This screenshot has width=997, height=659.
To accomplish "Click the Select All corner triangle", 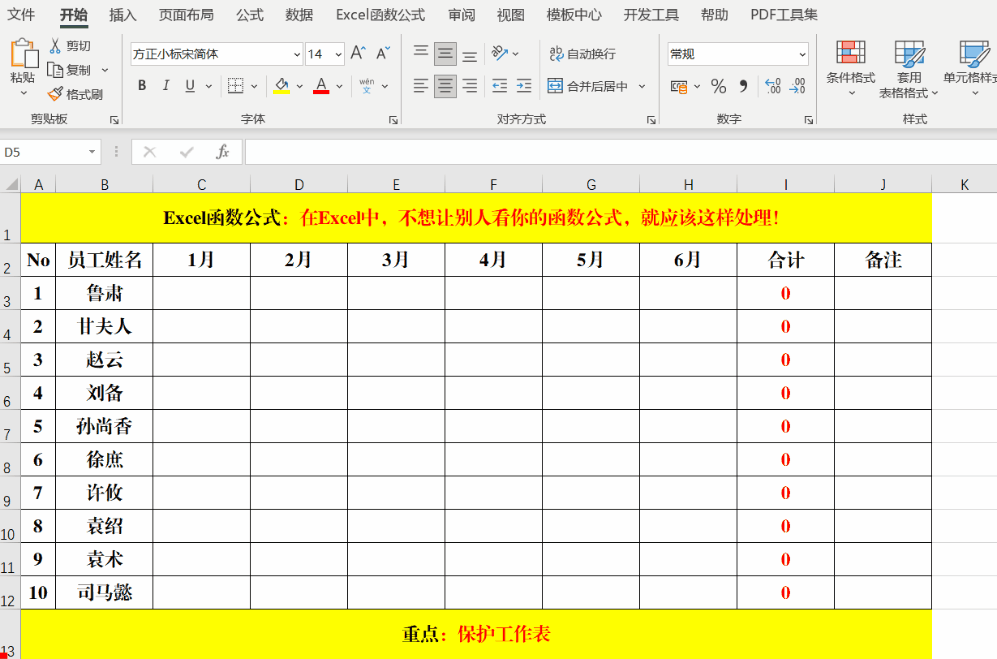I will click(x=11, y=184).
